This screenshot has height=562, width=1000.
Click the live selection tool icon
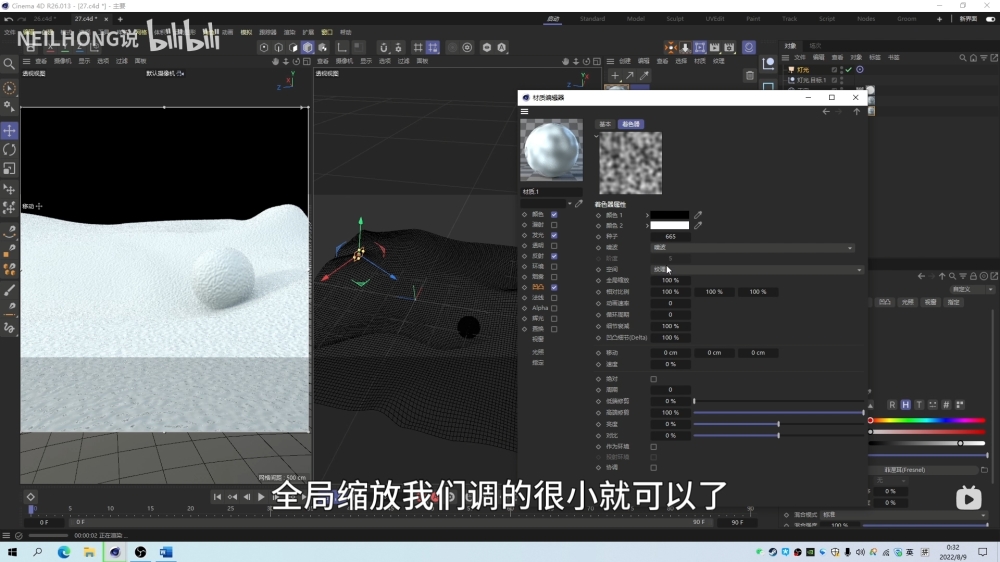(x=9, y=88)
